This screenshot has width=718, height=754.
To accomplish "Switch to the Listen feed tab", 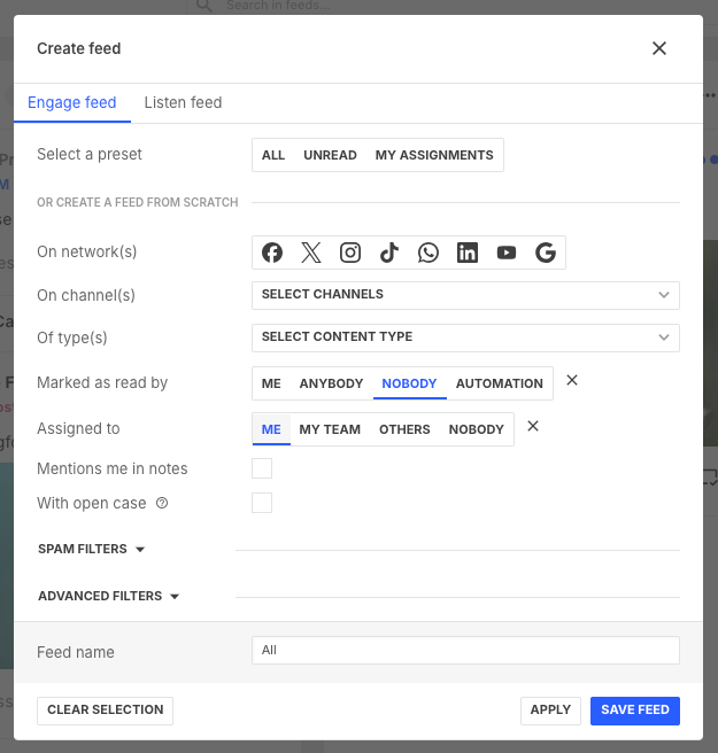I will click(x=183, y=103).
